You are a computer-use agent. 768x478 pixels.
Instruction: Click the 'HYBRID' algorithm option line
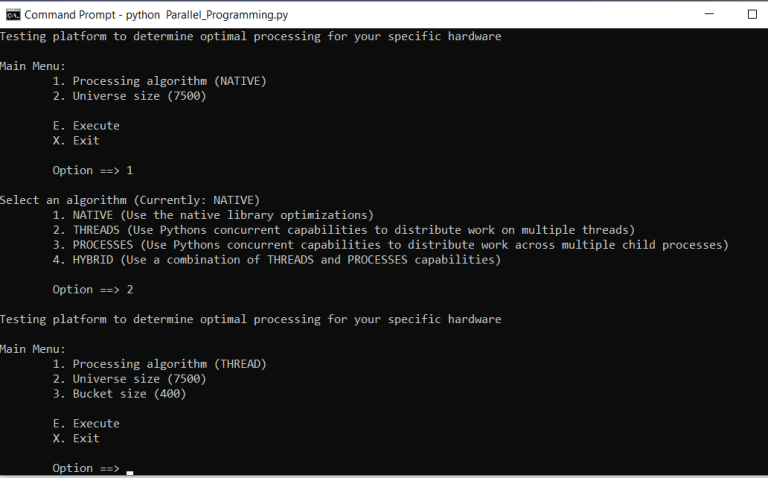[277, 260]
